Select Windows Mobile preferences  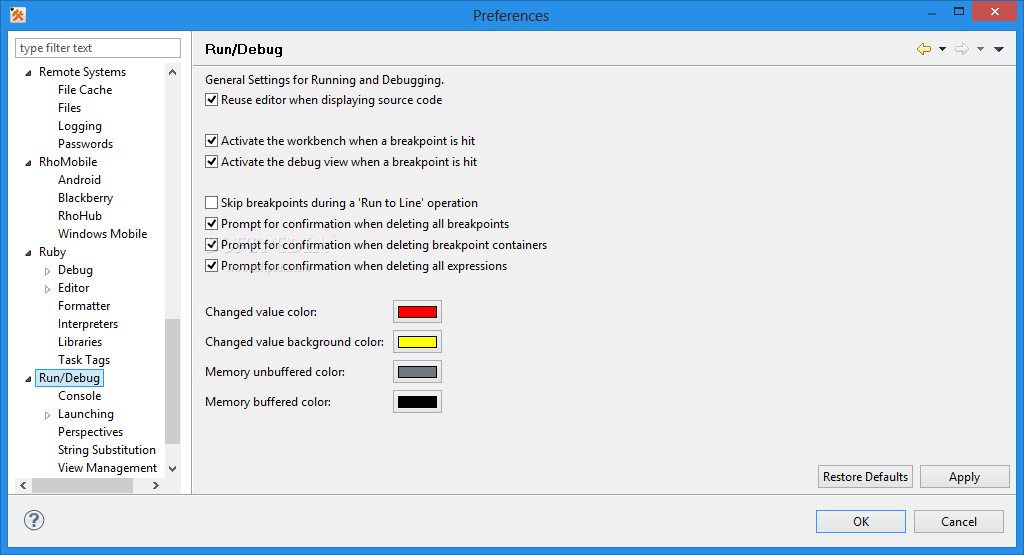click(x=103, y=234)
